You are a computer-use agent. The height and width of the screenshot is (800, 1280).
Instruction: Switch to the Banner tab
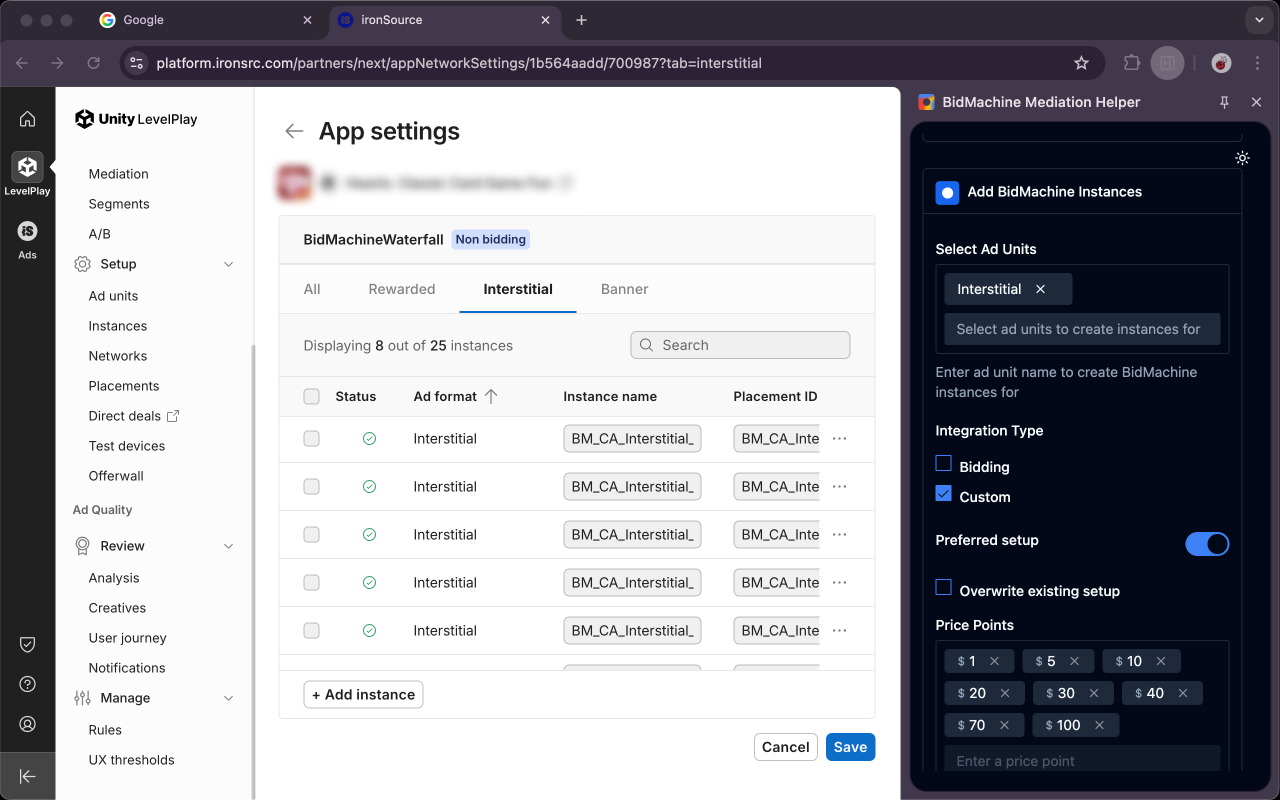624,289
